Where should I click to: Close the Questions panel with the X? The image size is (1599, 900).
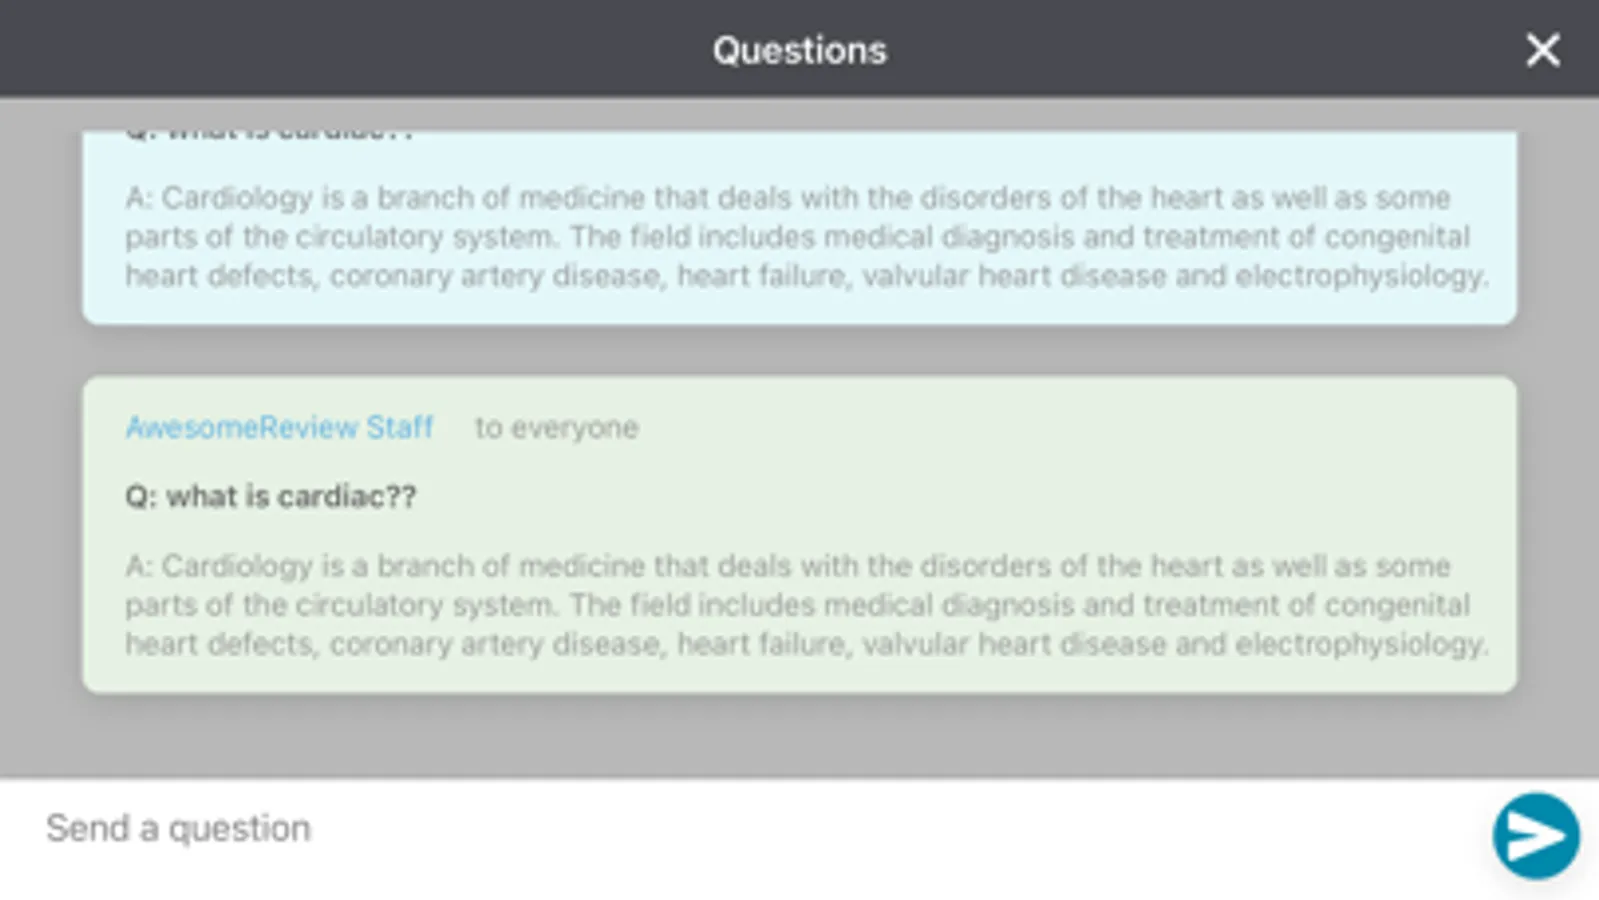[1542, 50]
